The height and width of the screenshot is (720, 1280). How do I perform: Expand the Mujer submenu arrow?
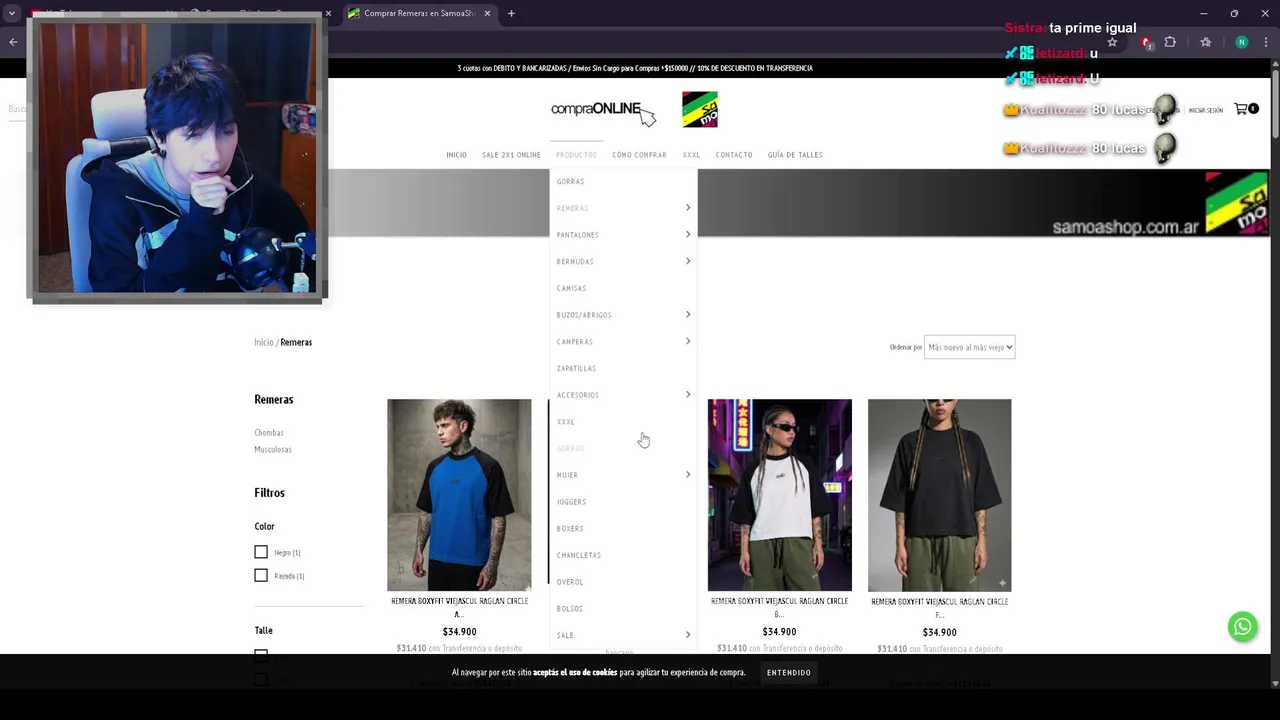click(x=688, y=474)
